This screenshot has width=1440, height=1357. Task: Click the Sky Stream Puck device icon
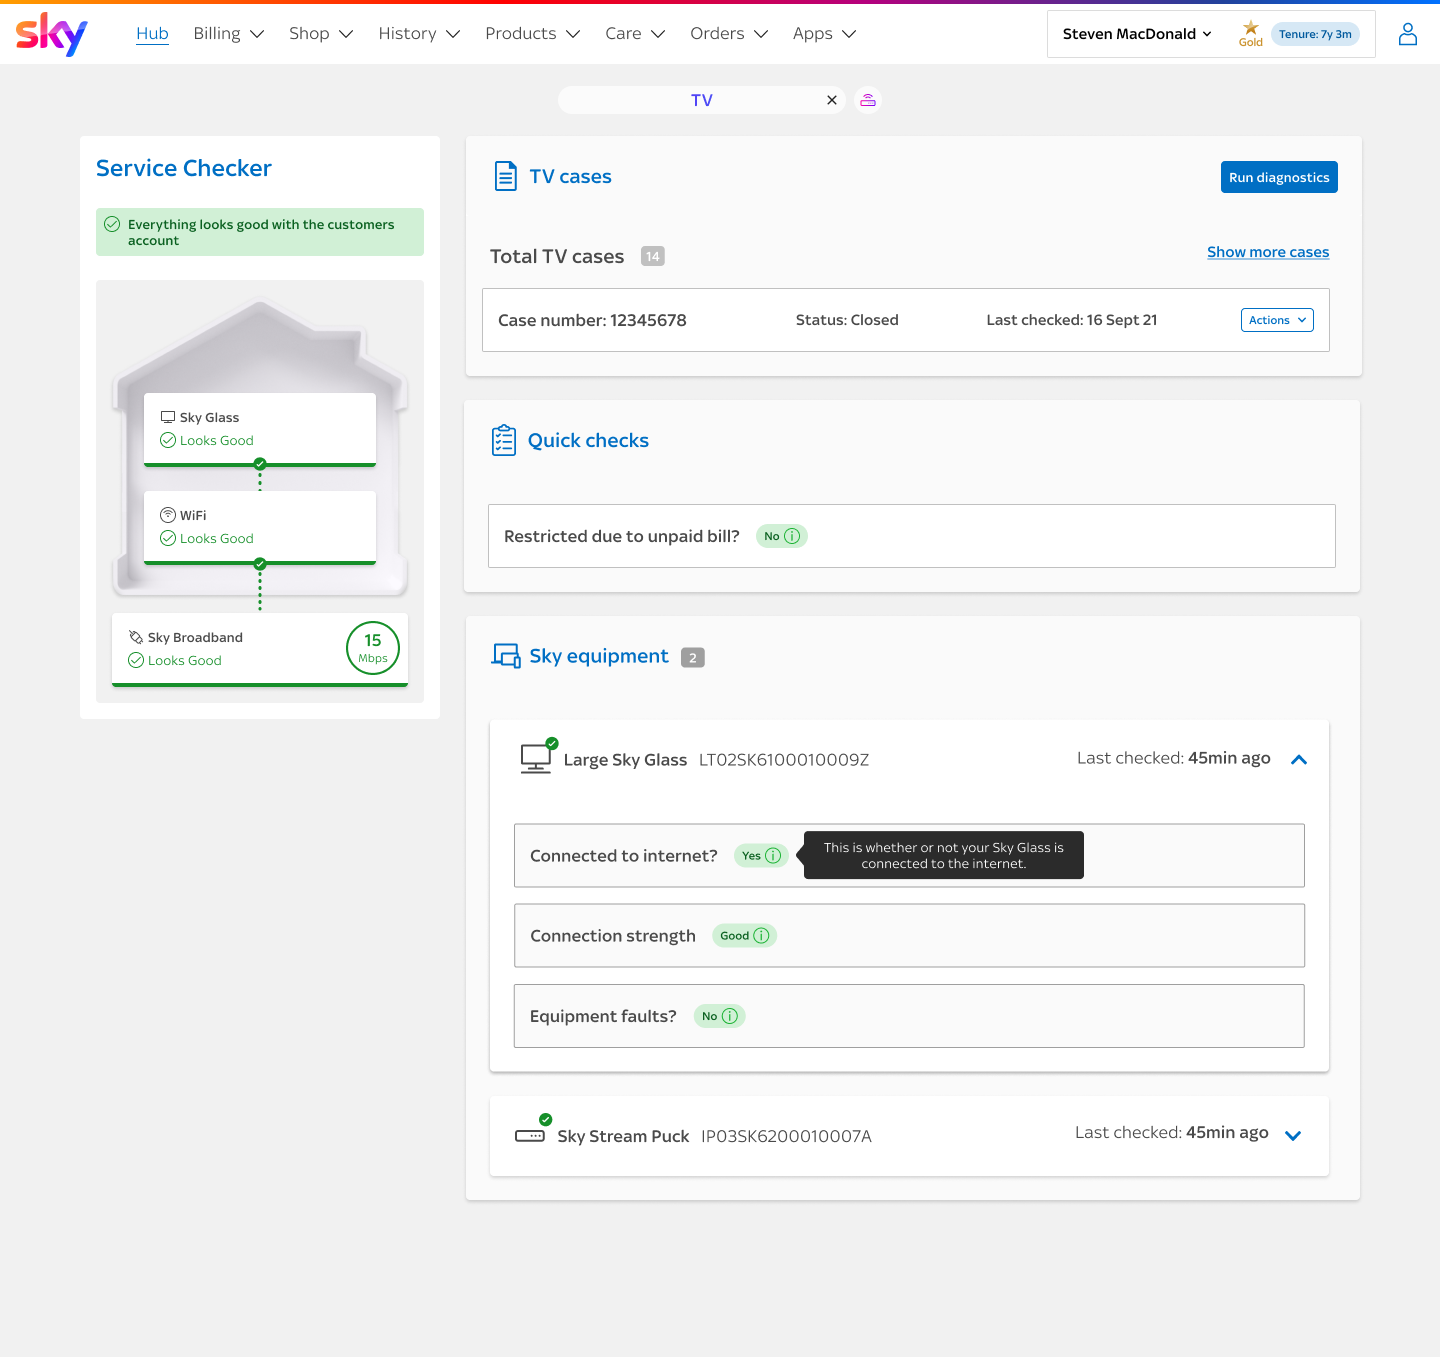point(530,1135)
